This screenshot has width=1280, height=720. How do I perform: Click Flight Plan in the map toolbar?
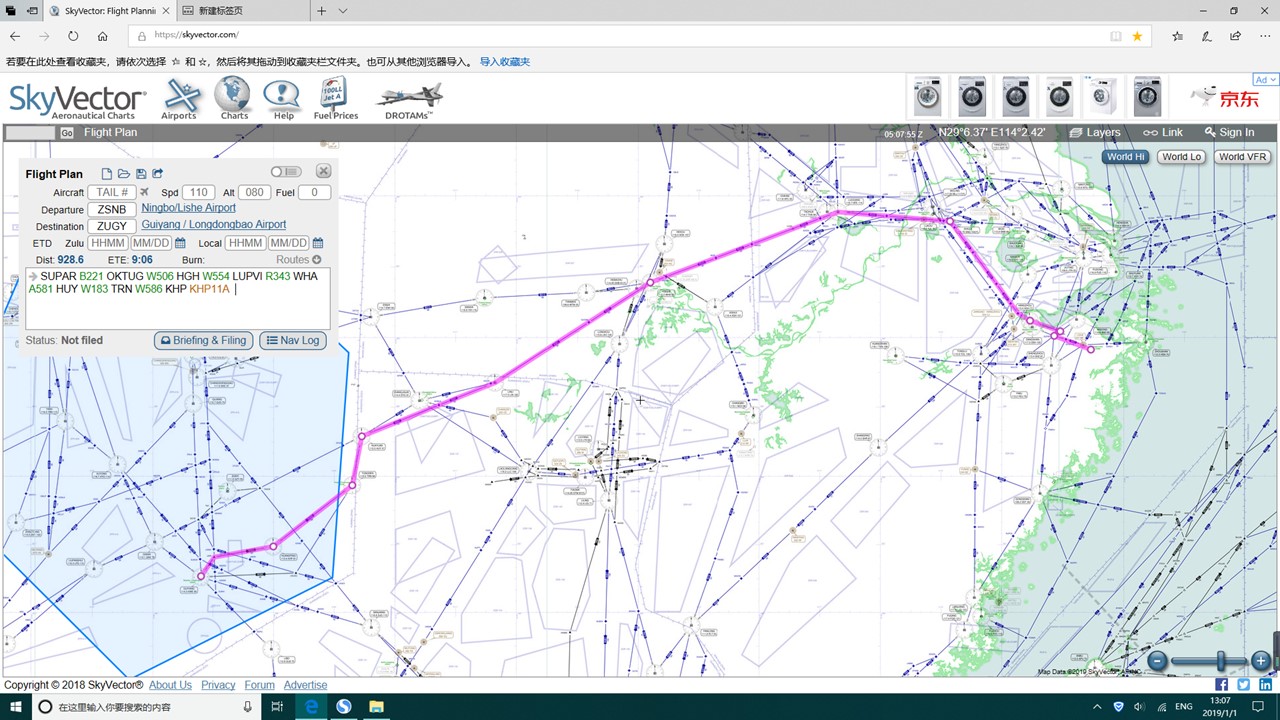pyautogui.click(x=110, y=132)
